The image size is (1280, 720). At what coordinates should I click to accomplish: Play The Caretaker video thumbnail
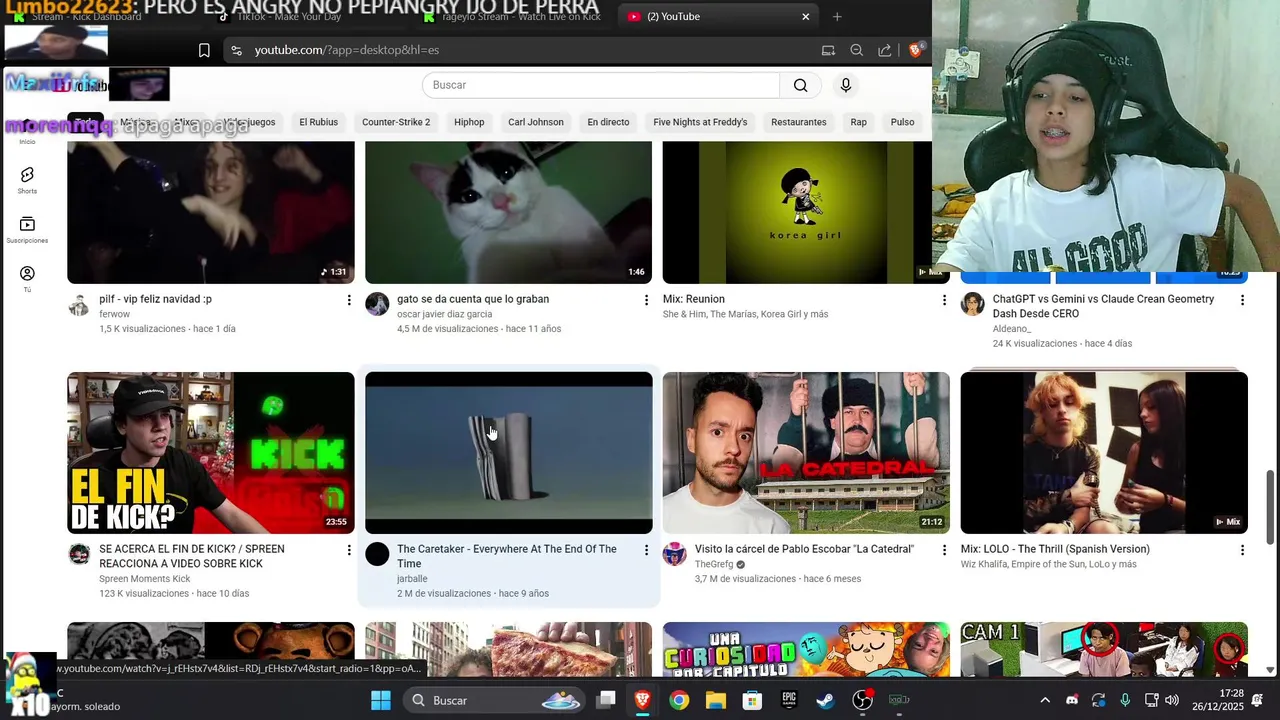[508, 453]
